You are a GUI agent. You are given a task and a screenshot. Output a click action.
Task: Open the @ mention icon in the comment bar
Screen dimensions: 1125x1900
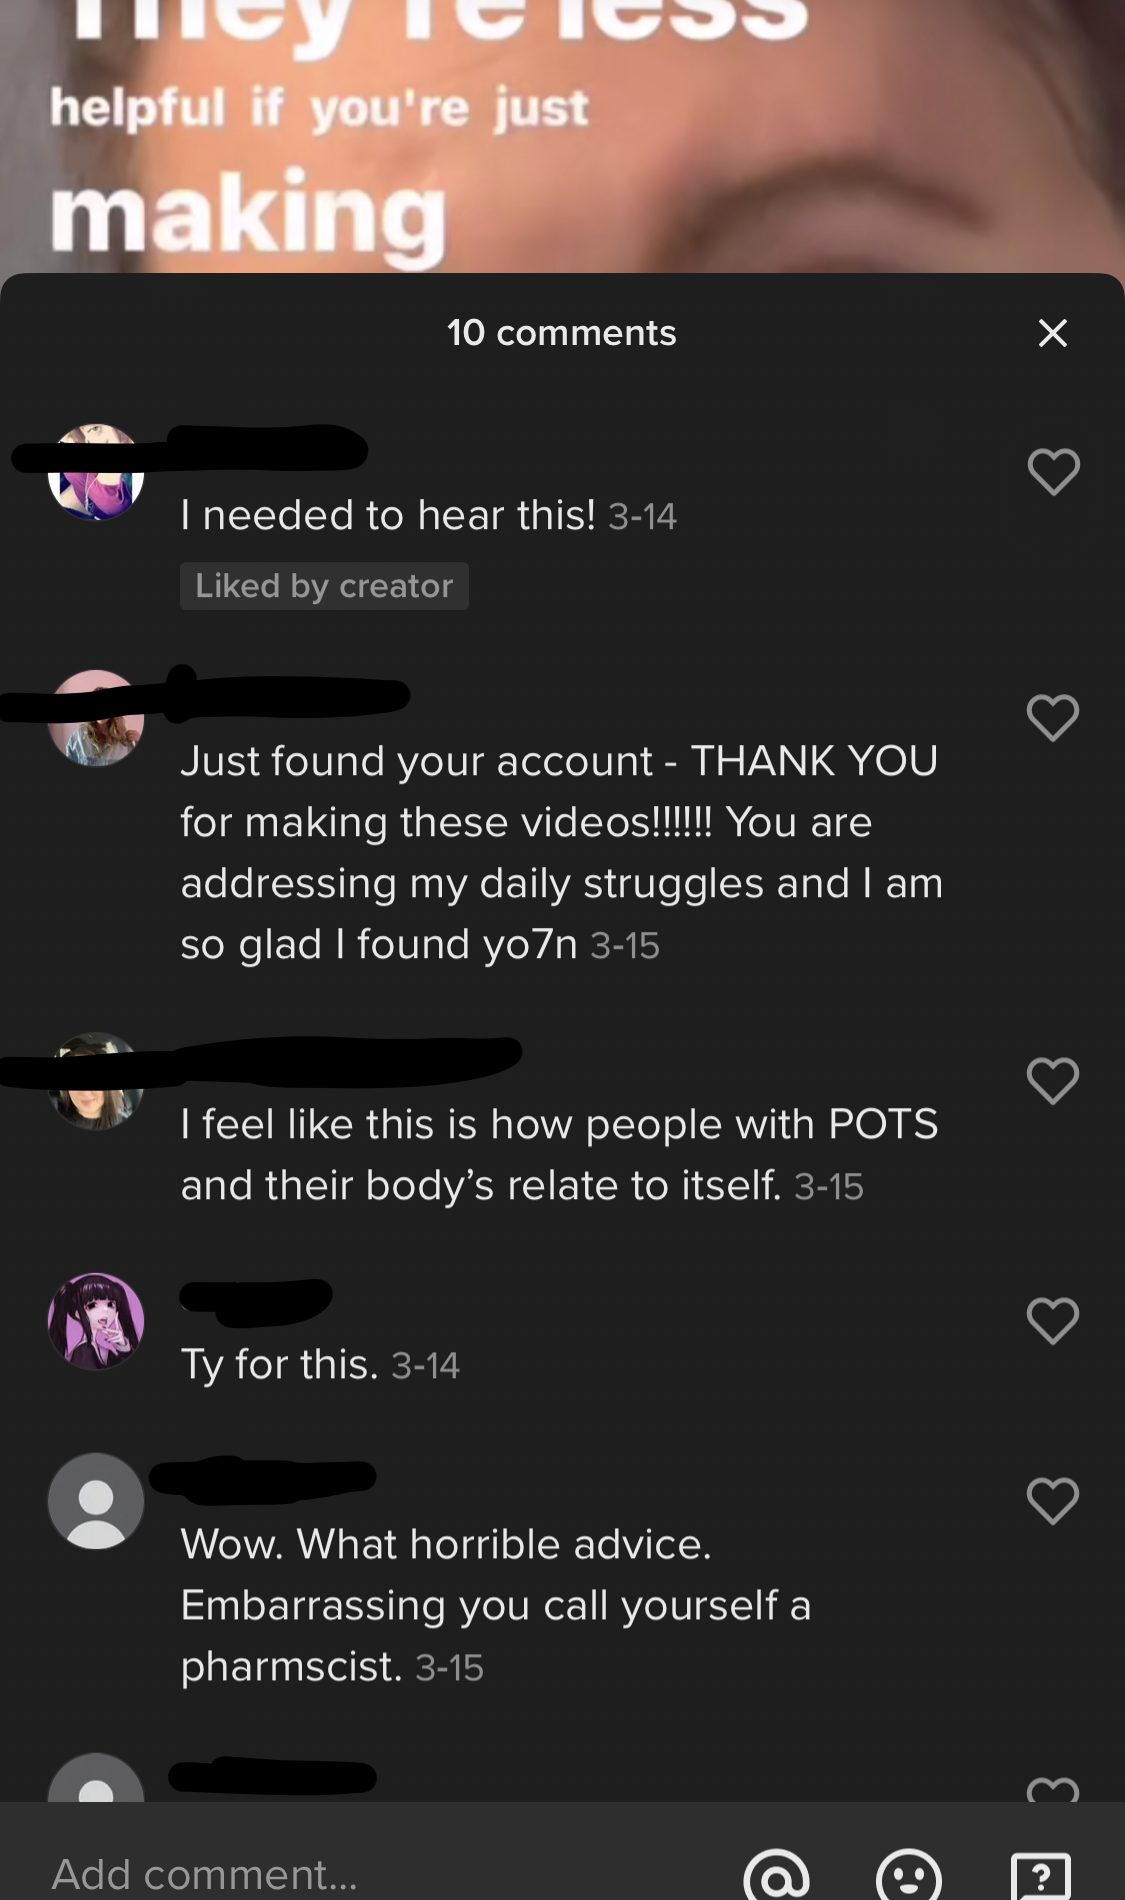point(777,1874)
